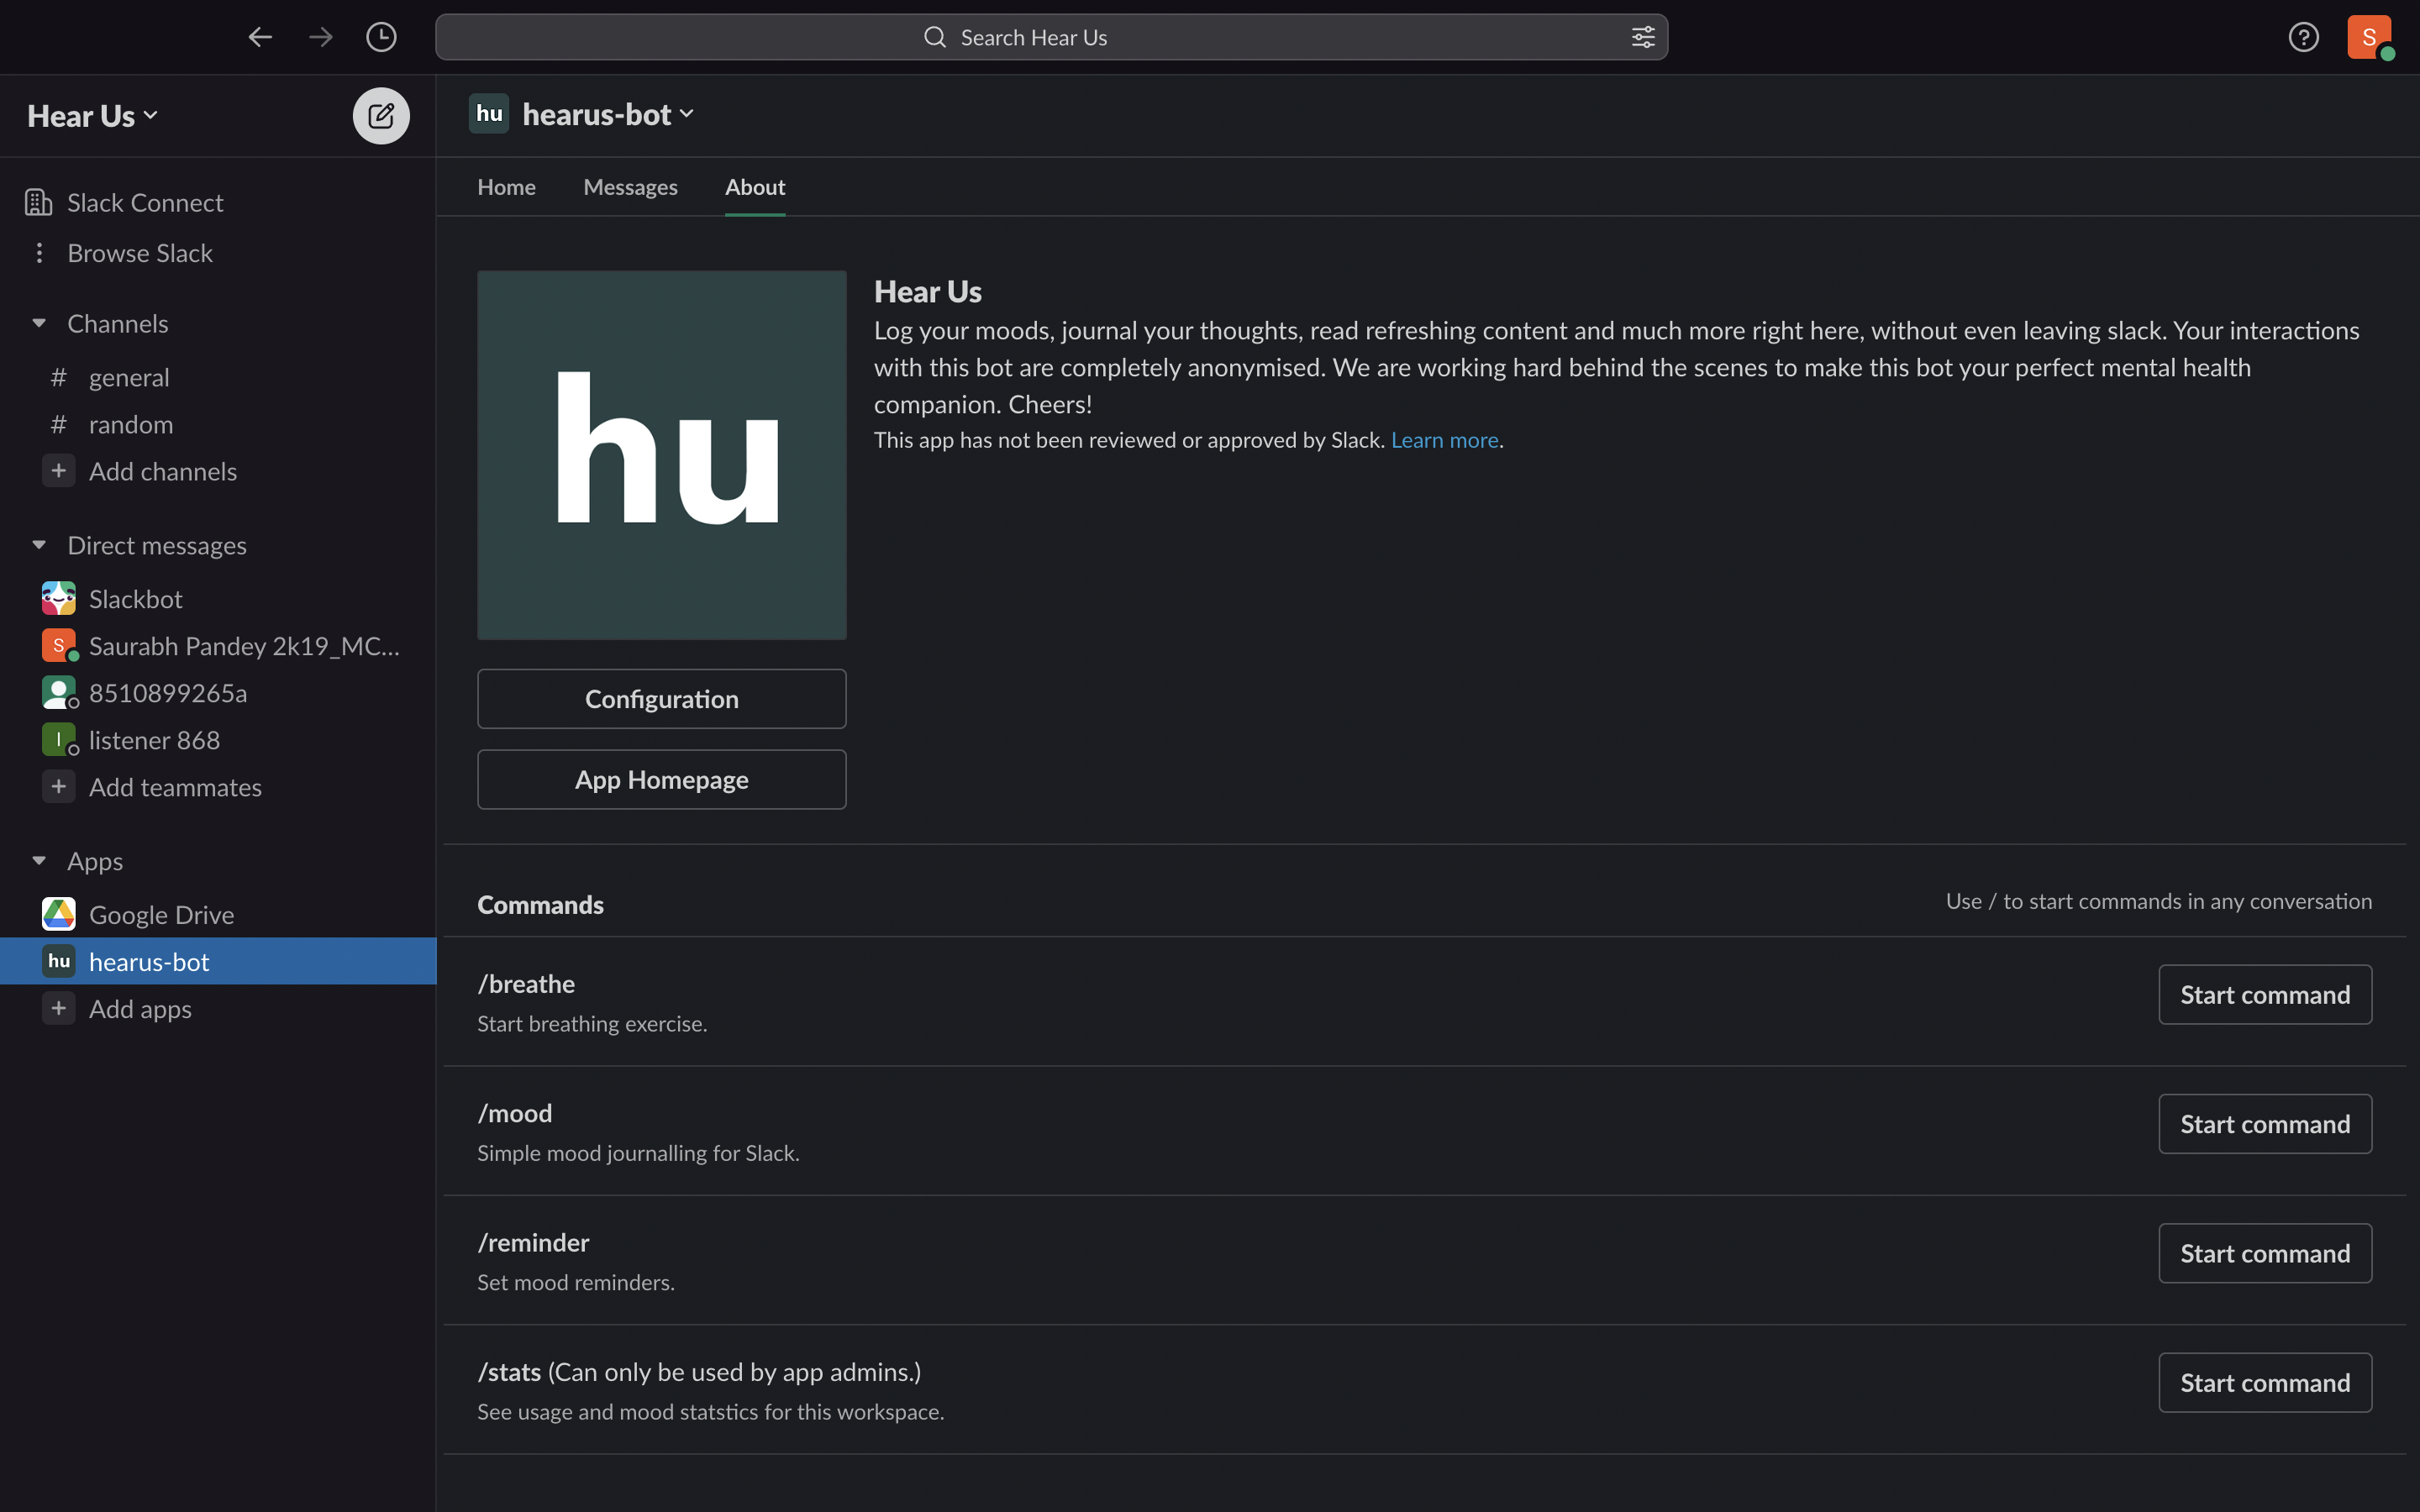The width and height of the screenshot is (2420, 1512).
Task: Click the listener 868 avatar icon
Action: [x=59, y=740]
